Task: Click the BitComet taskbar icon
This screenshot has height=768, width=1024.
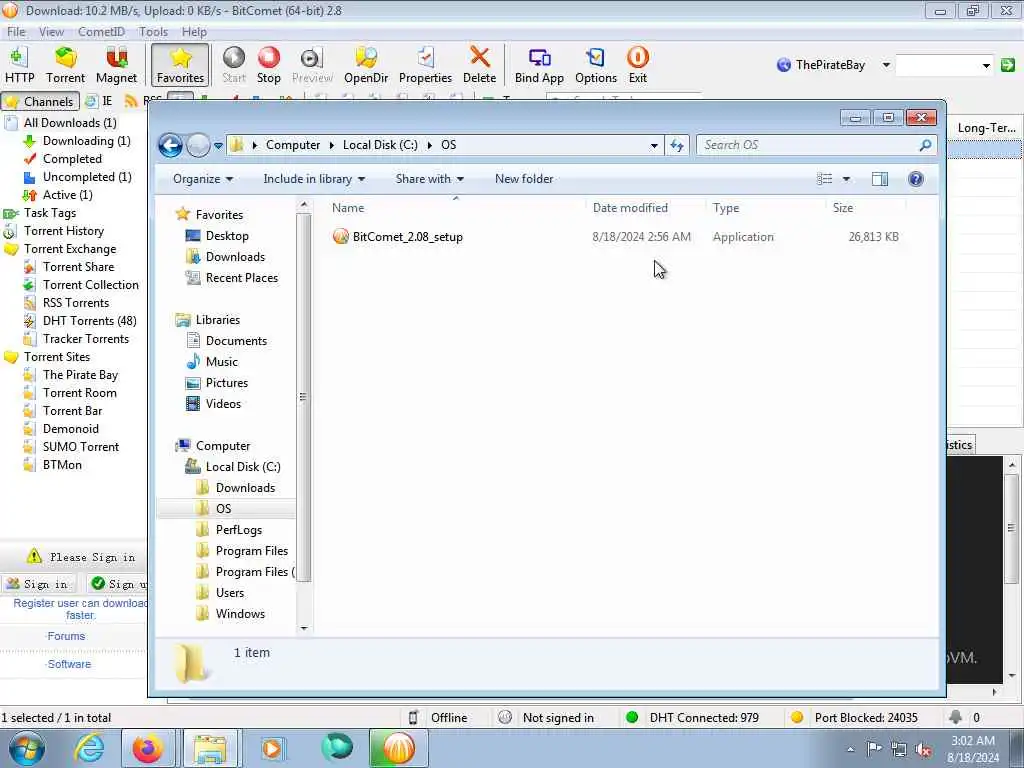Action: pyautogui.click(x=398, y=748)
